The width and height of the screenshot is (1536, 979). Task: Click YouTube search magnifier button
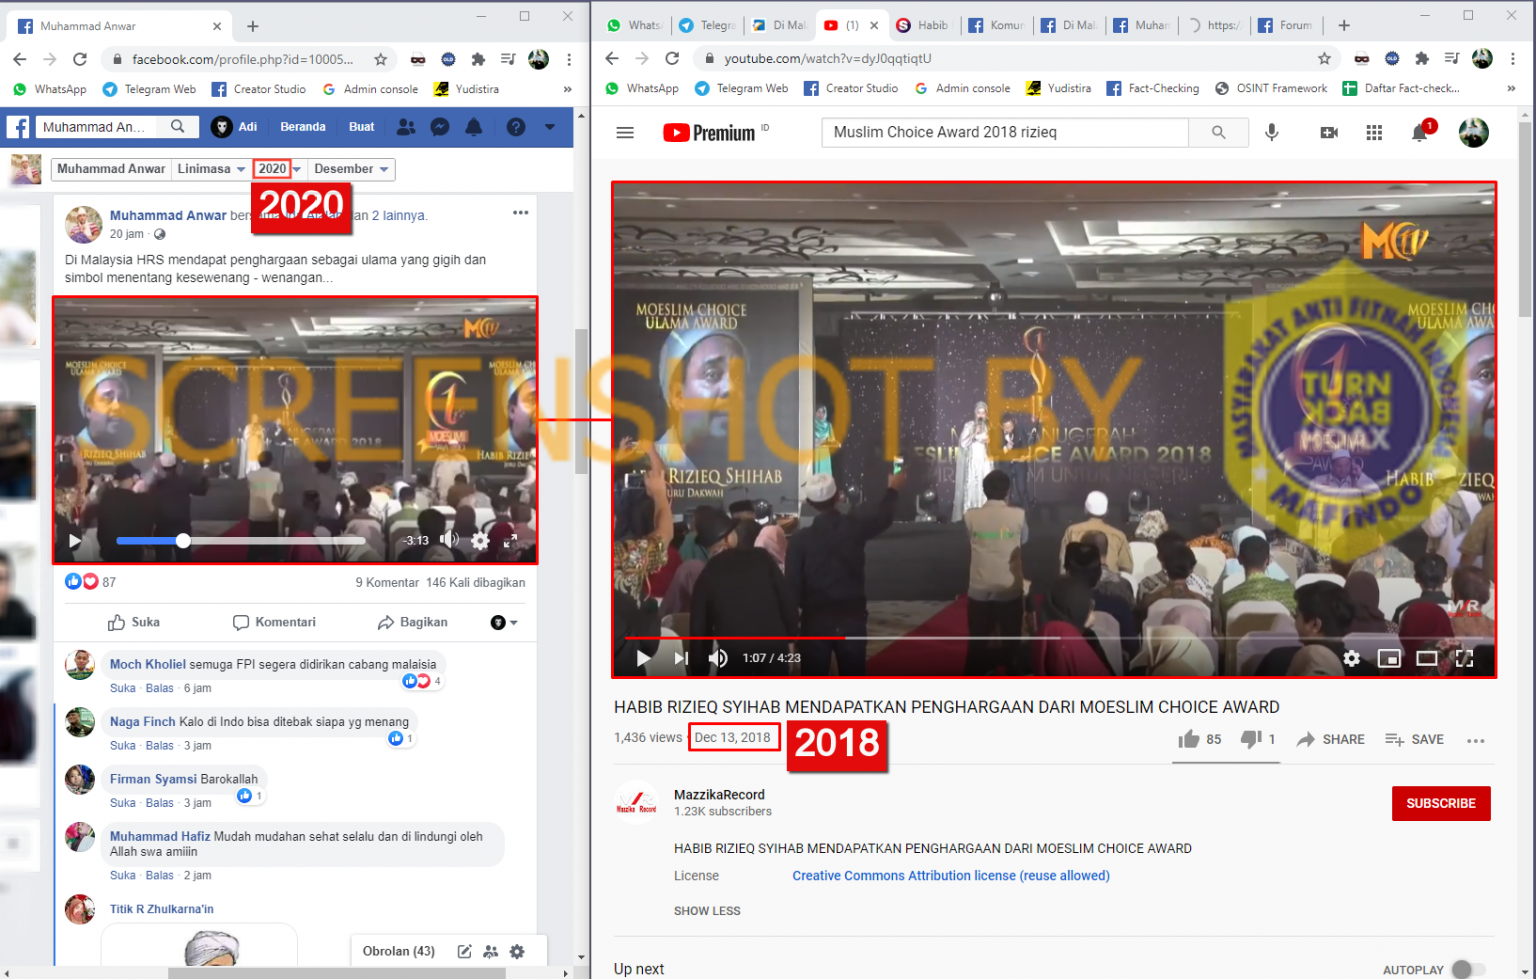(1218, 132)
